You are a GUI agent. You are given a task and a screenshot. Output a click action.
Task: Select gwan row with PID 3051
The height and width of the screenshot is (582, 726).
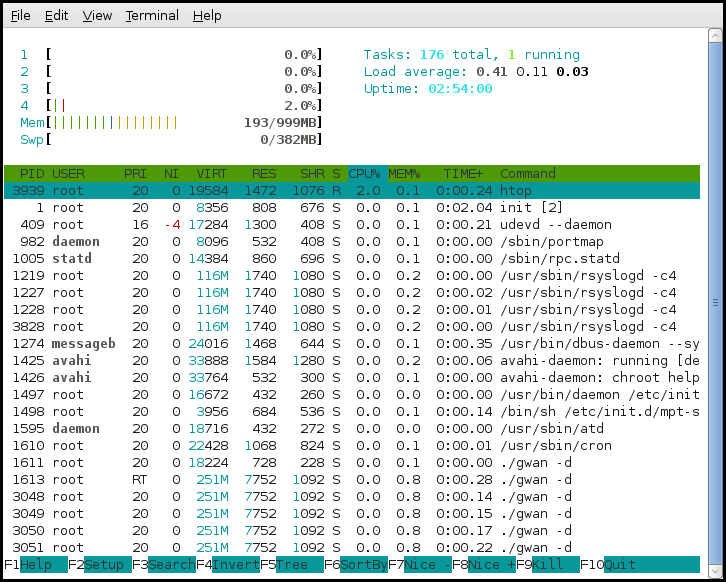coord(352,548)
